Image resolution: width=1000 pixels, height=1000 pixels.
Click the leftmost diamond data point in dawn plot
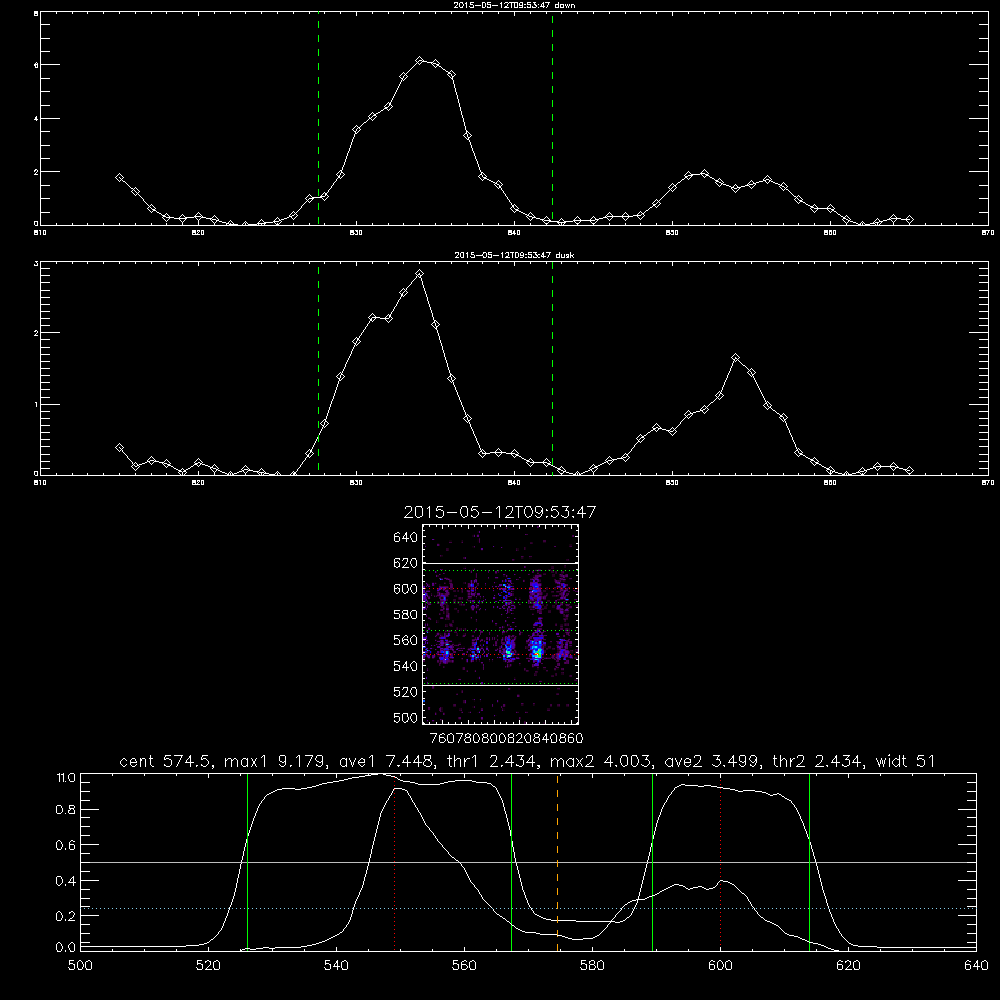[119, 177]
